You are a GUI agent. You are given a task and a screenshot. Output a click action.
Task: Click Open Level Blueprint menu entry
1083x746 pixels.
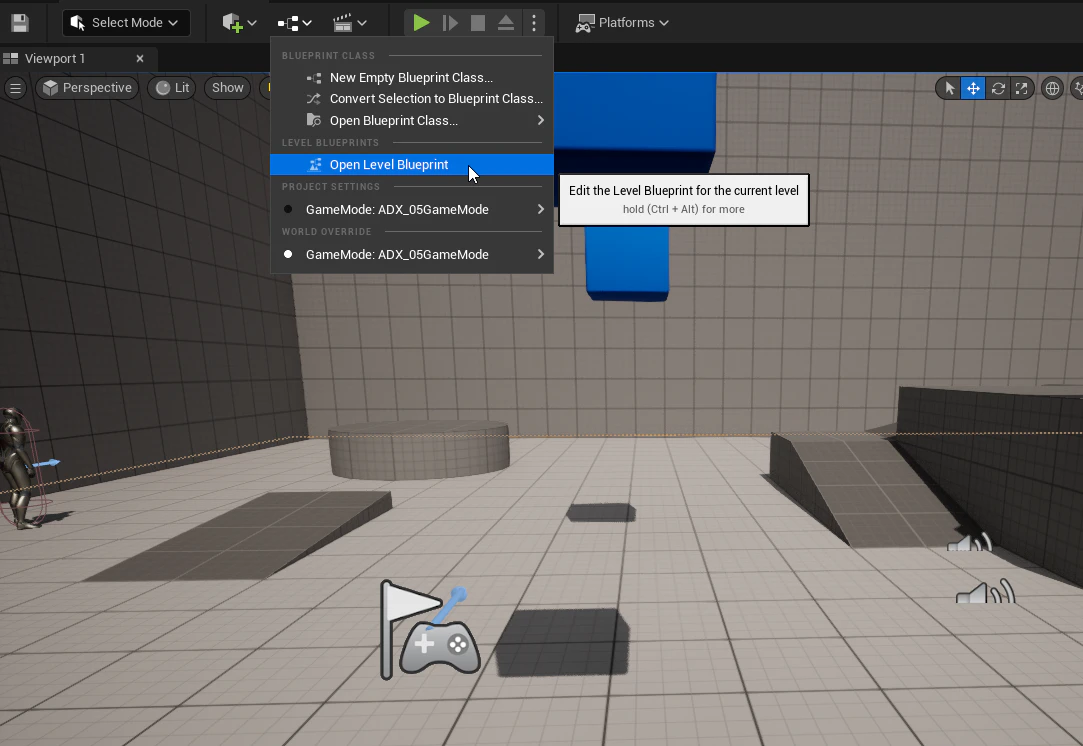[412, 164]
